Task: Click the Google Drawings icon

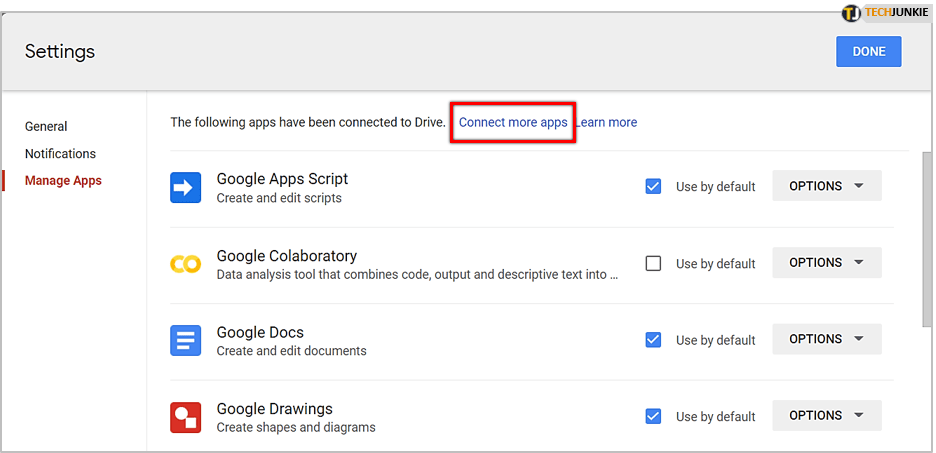Action: click(186, 417)
